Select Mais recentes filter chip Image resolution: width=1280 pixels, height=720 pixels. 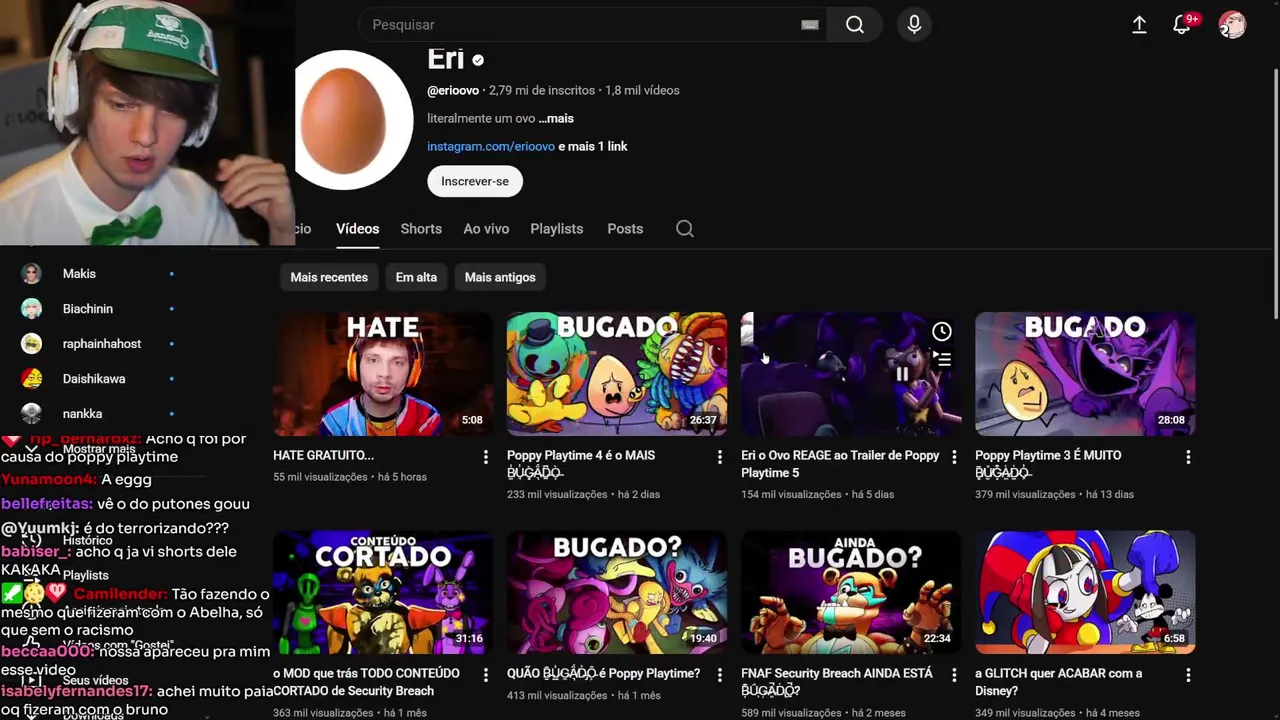329,277
